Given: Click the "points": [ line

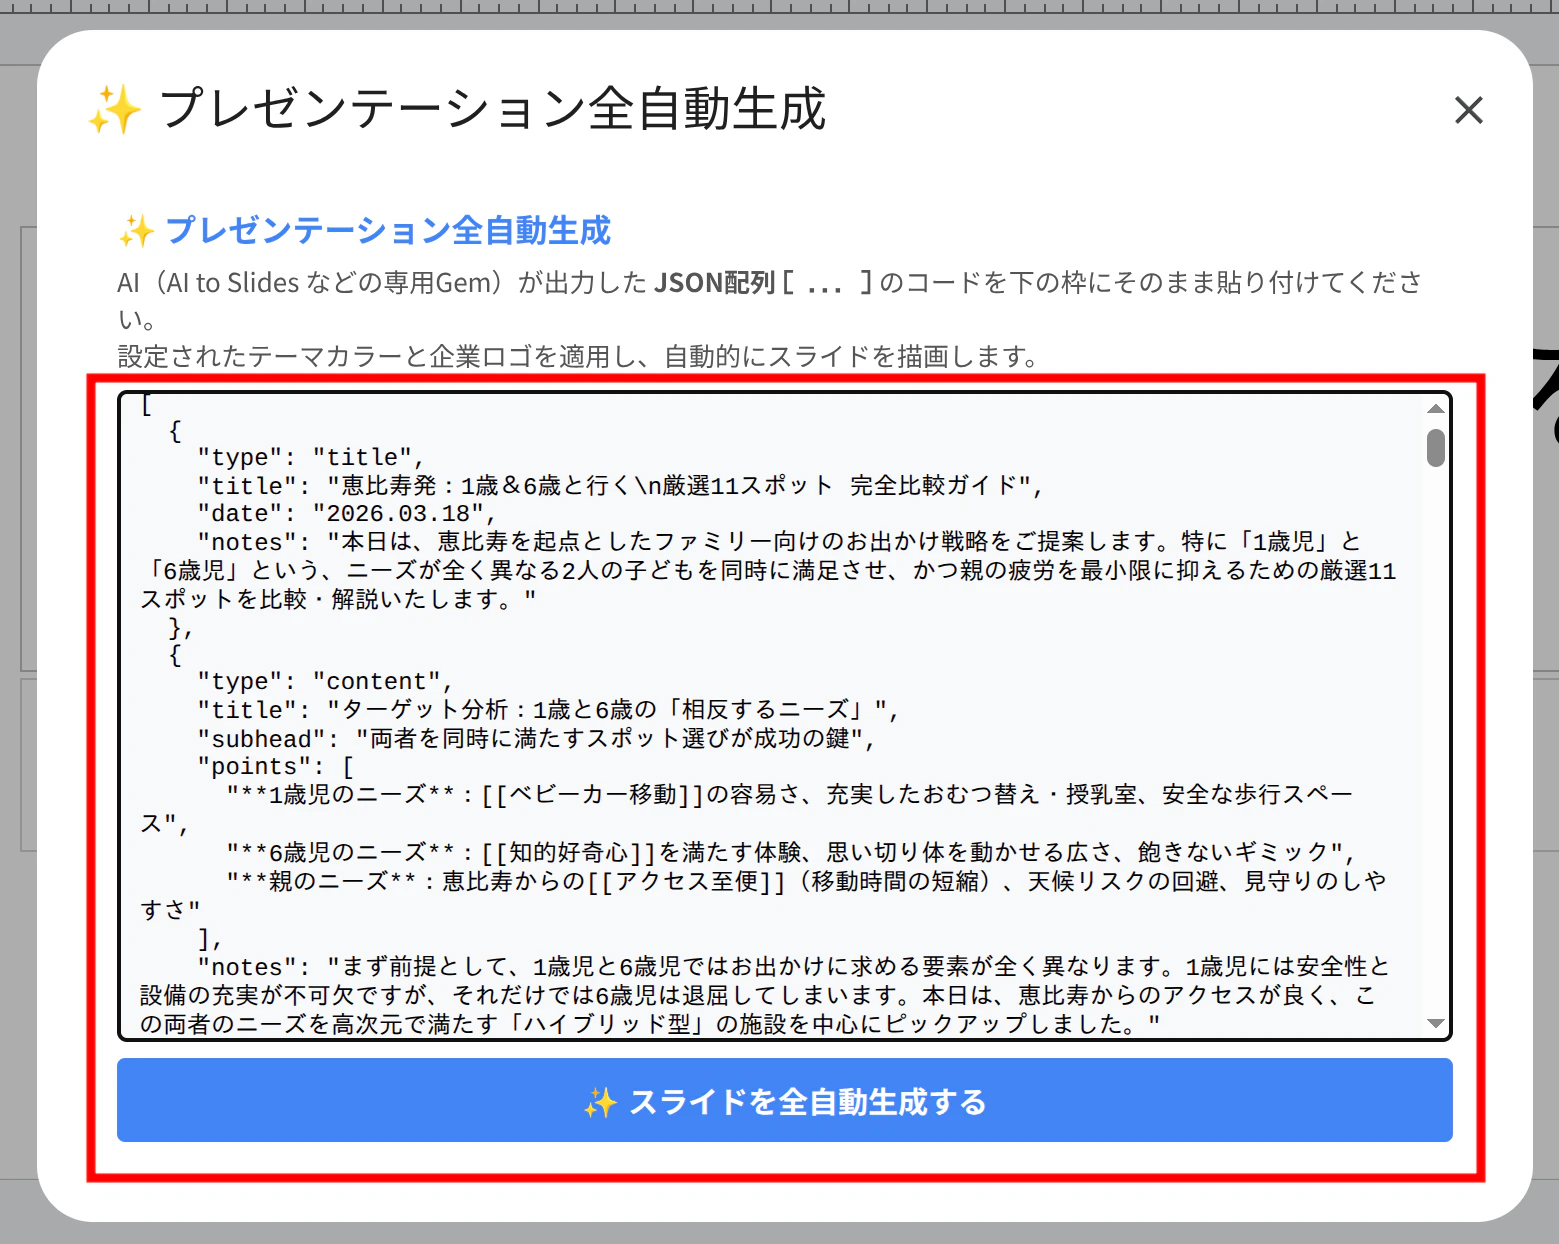Looking at the screenshot, I should pyautogui.click(x=275, y=767).
